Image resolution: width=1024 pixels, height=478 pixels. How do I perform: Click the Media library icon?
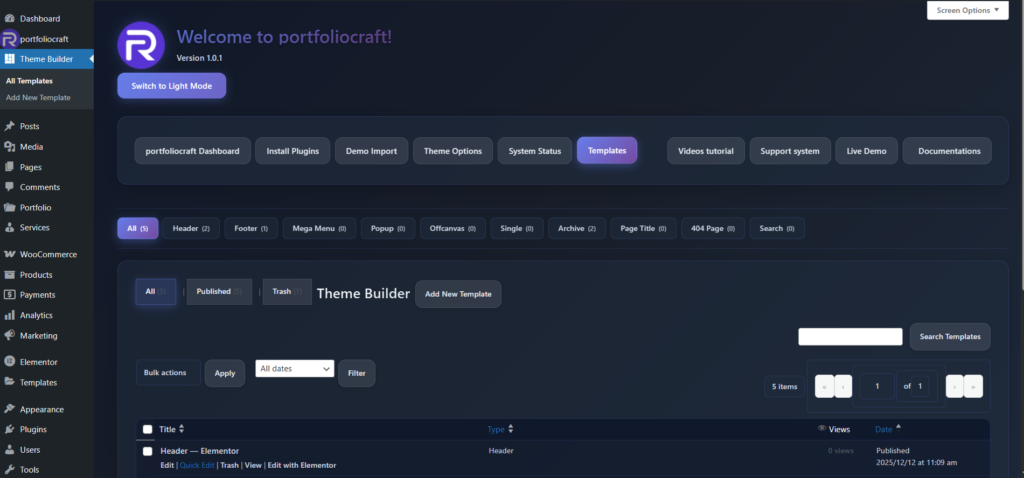point(9,147)
